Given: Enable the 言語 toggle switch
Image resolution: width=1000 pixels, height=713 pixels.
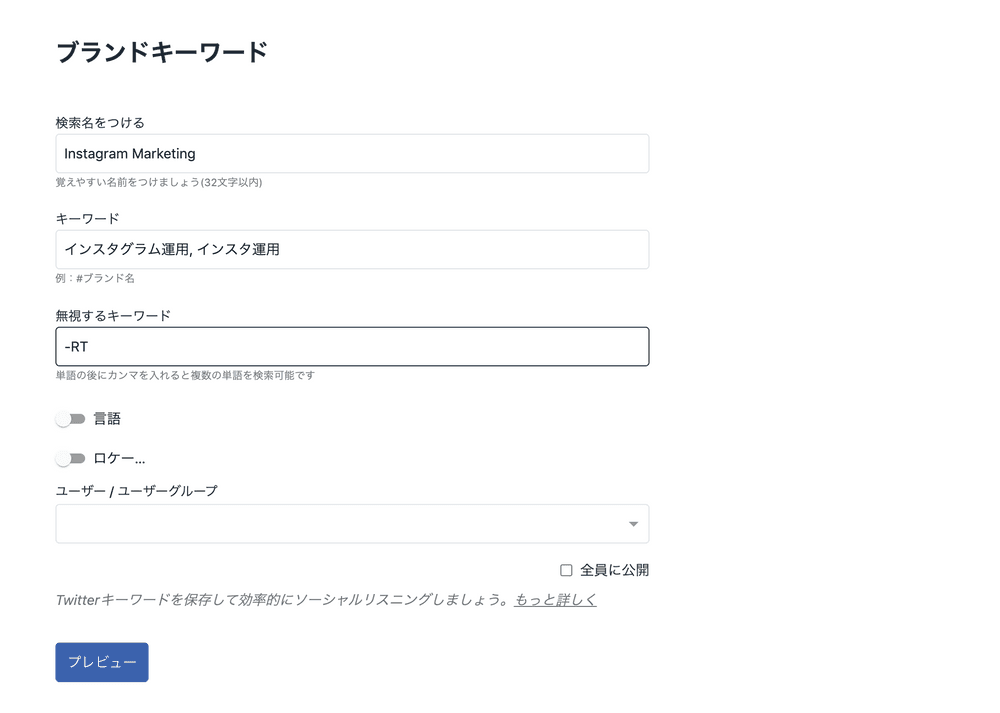Looking at the screenshot, I should click(x=70, y=419).
